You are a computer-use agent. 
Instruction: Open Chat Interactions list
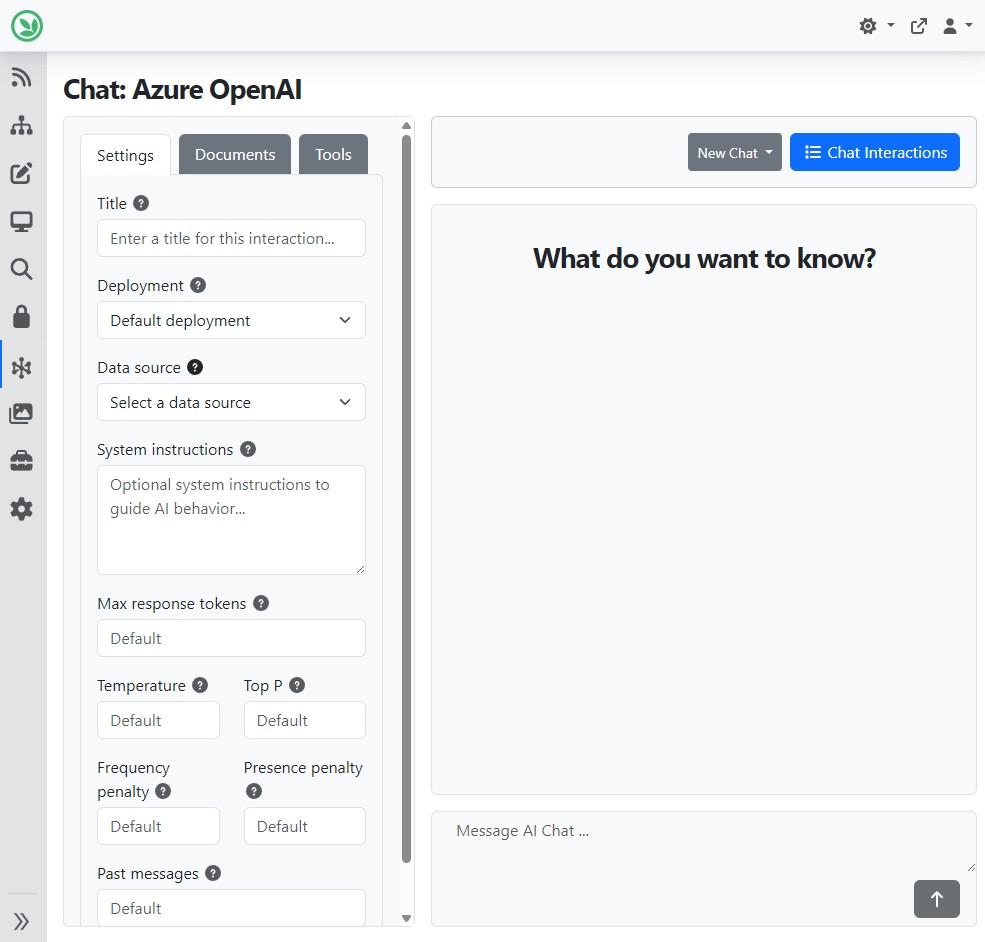point(874,152)
